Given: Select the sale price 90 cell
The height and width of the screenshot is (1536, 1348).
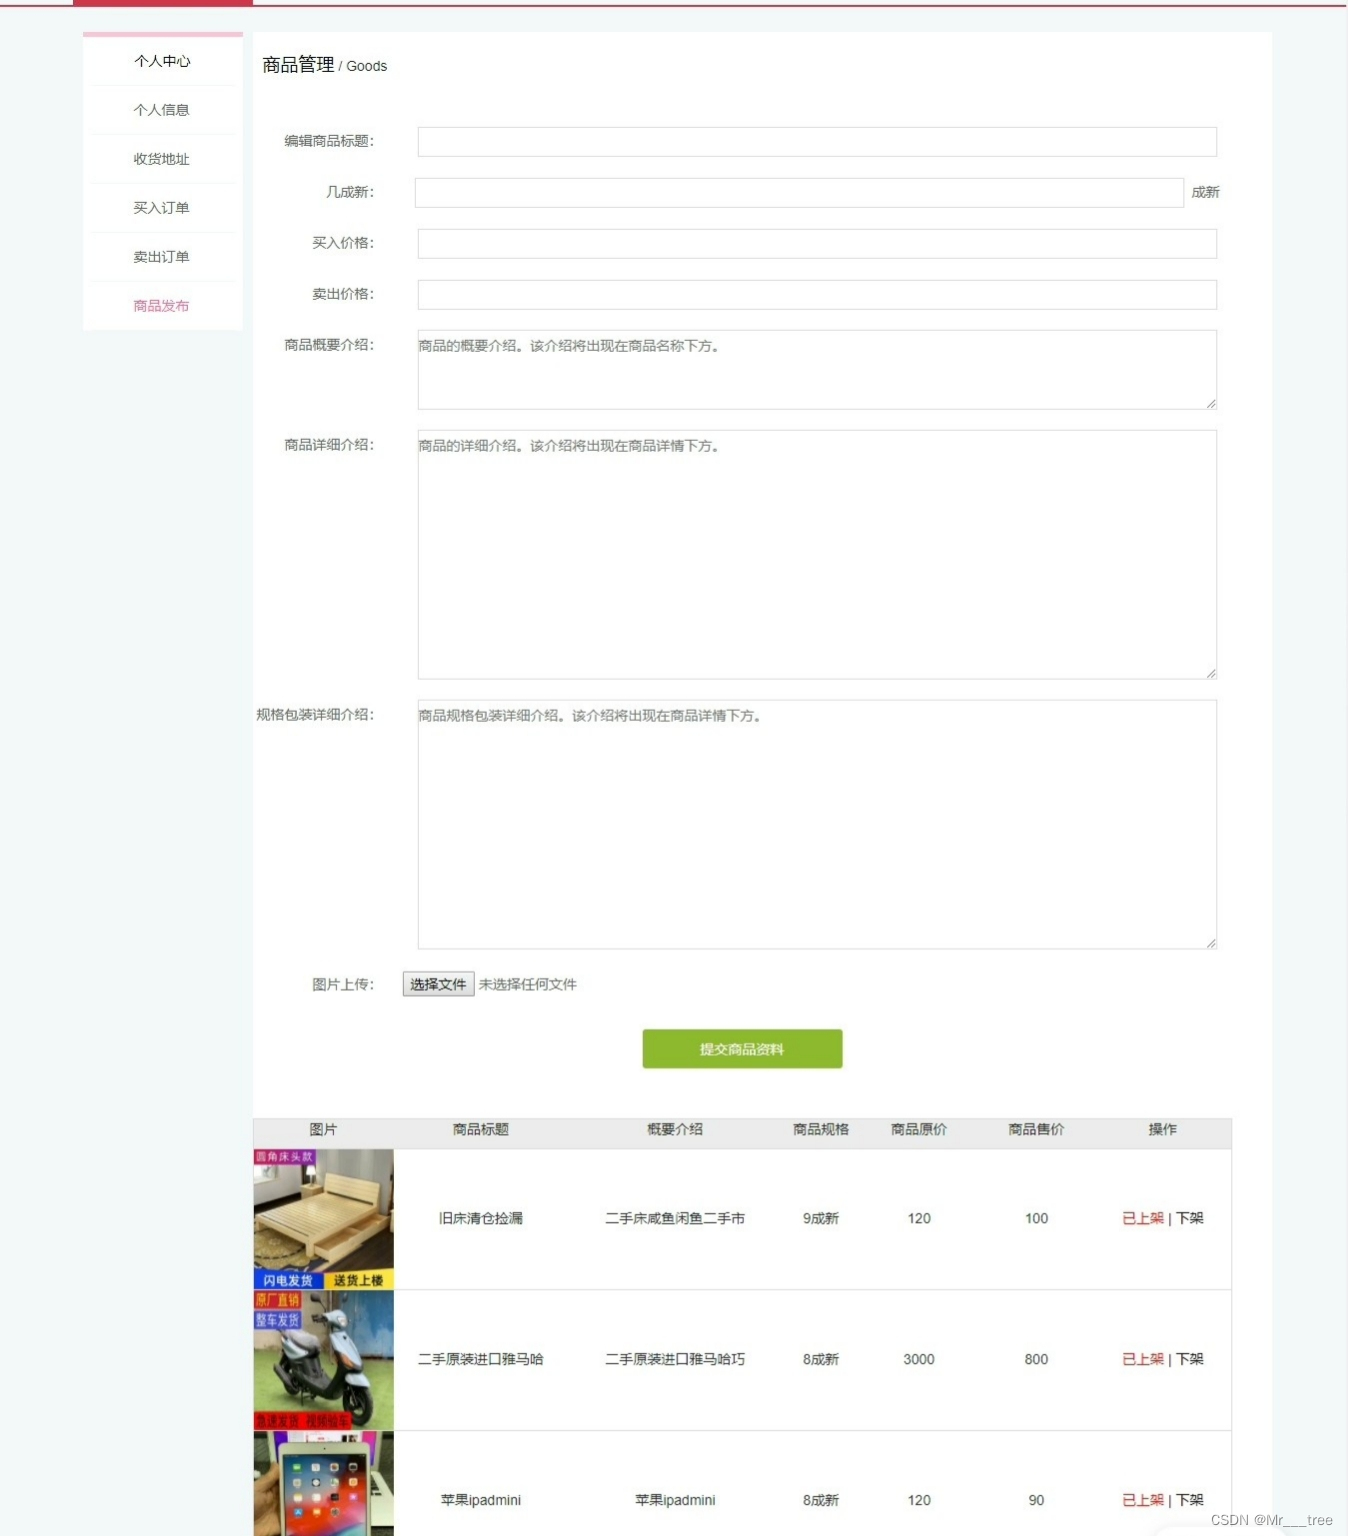Looking at the screenshot, I should (x=1036, y=1500).
